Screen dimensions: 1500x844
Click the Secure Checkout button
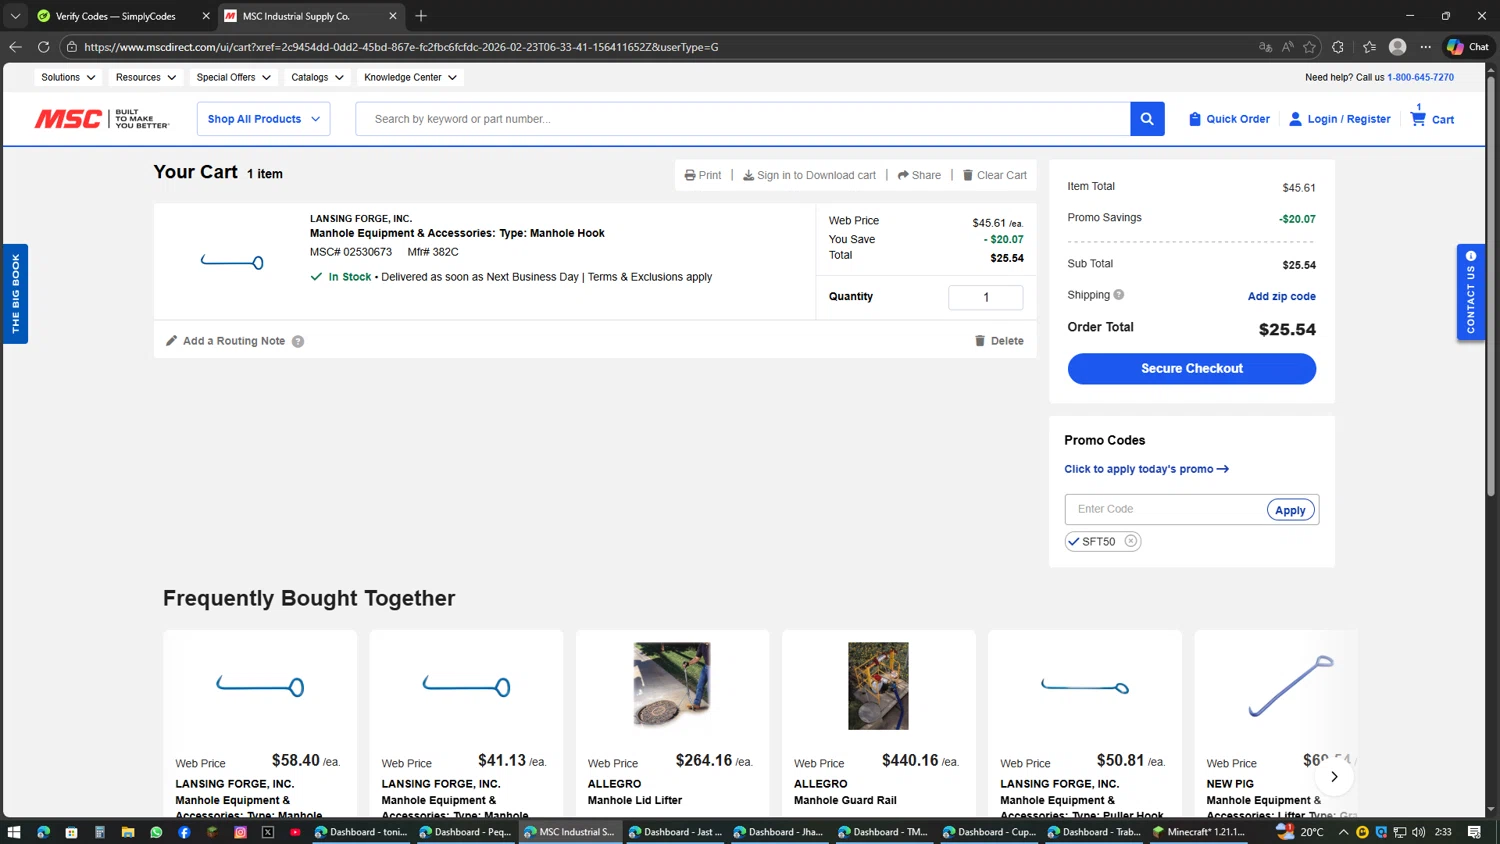pos(1191,369)
